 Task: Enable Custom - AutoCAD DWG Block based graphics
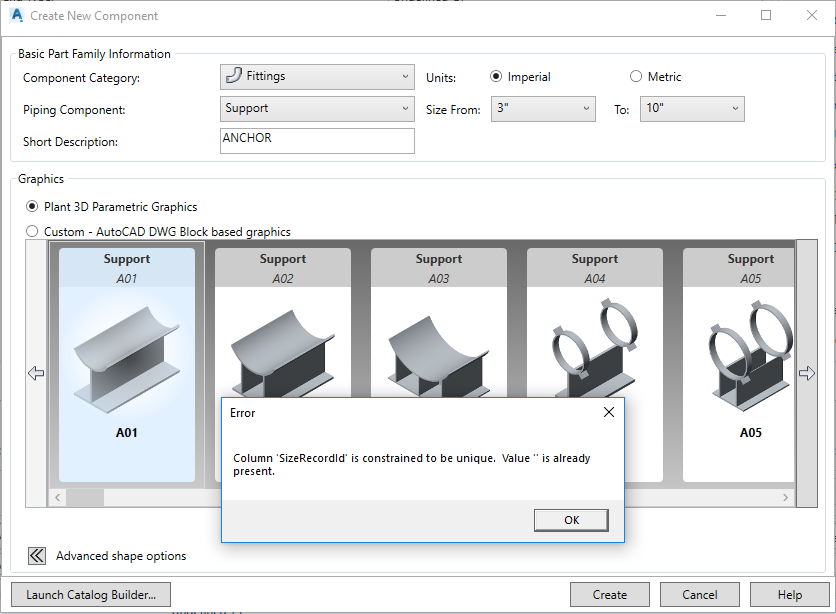tap(31, 231)
